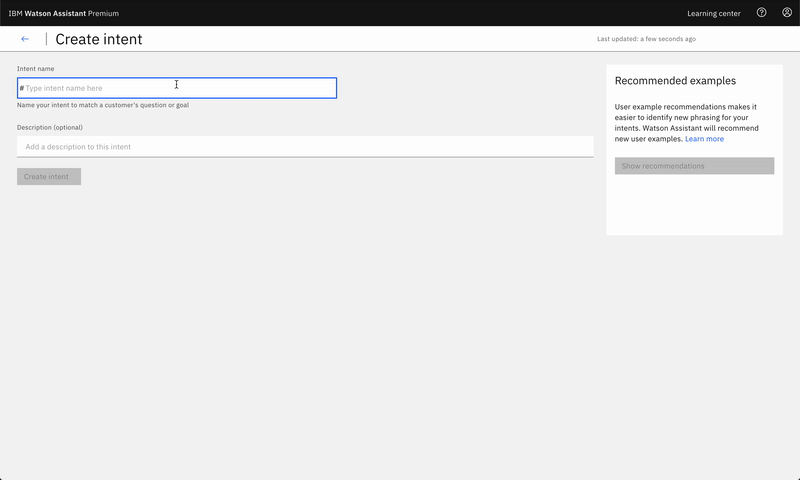800x480 pixels.
Task: Go back using the left arrow icon
Action: [25, 39]
